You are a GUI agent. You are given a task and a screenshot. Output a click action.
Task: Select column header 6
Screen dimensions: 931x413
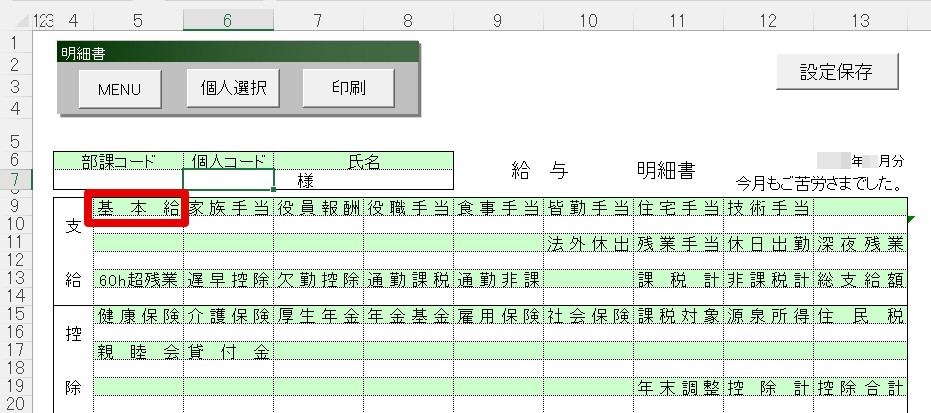[x=228, y=21]
